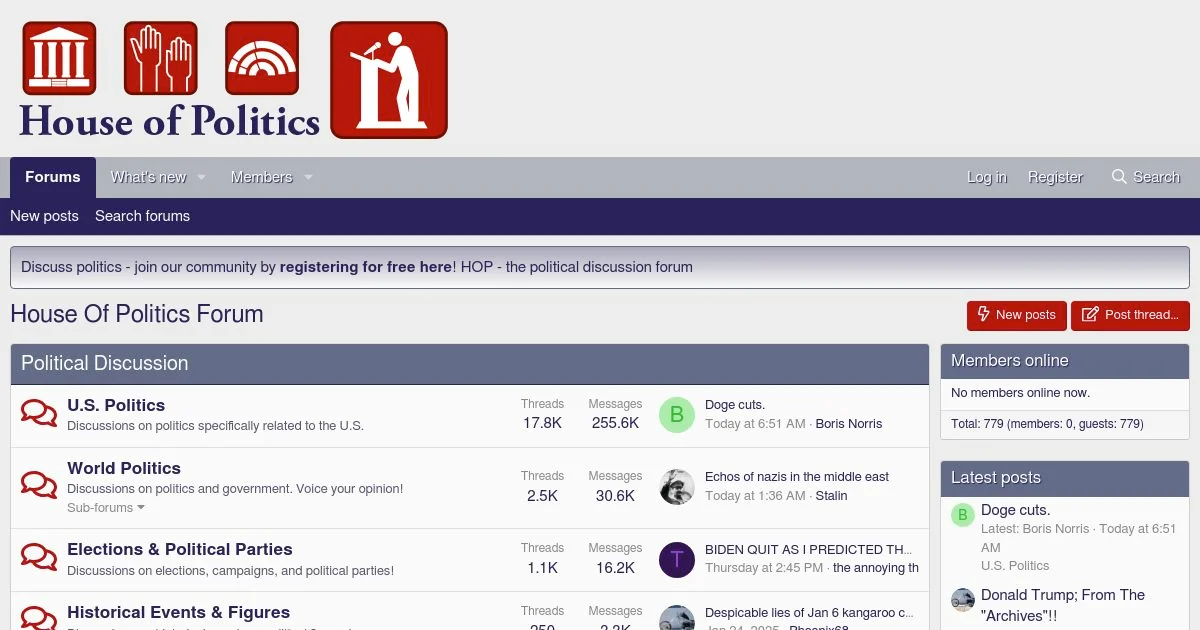Click the Log in link

coord(987,177)
